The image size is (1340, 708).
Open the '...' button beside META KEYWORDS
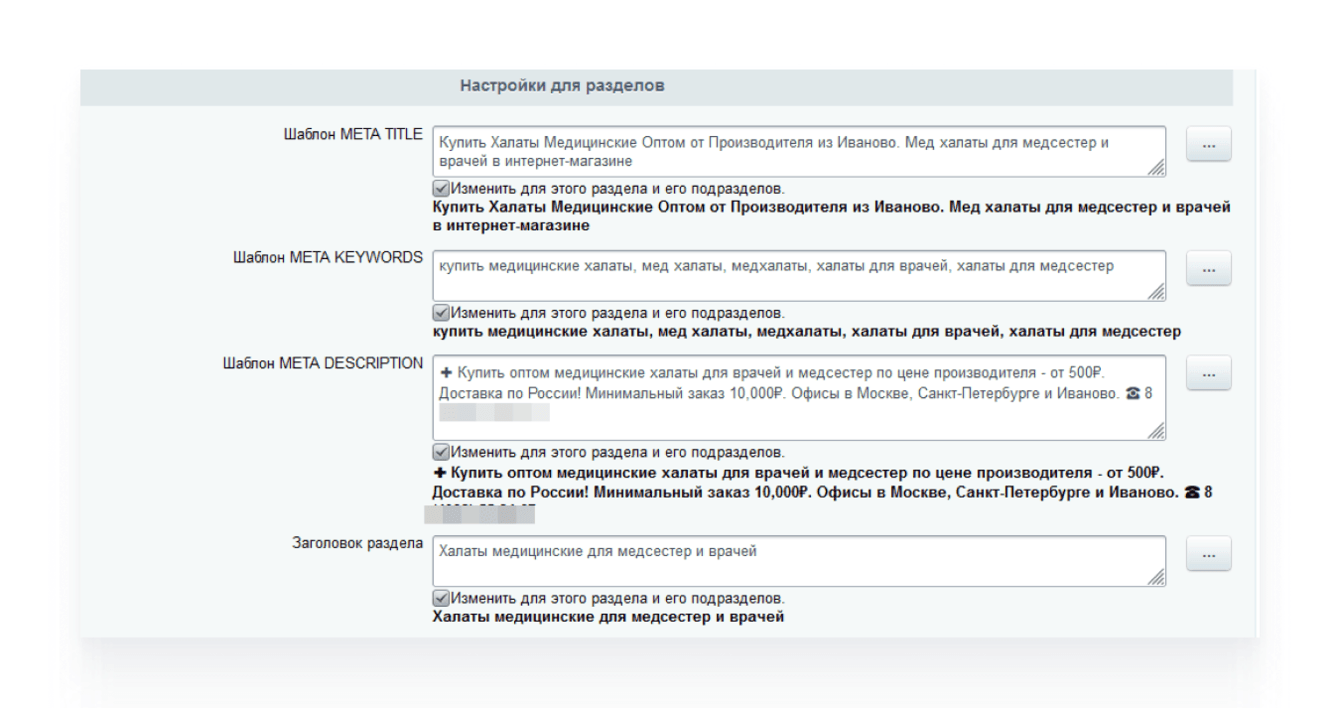pos(1209,268)
